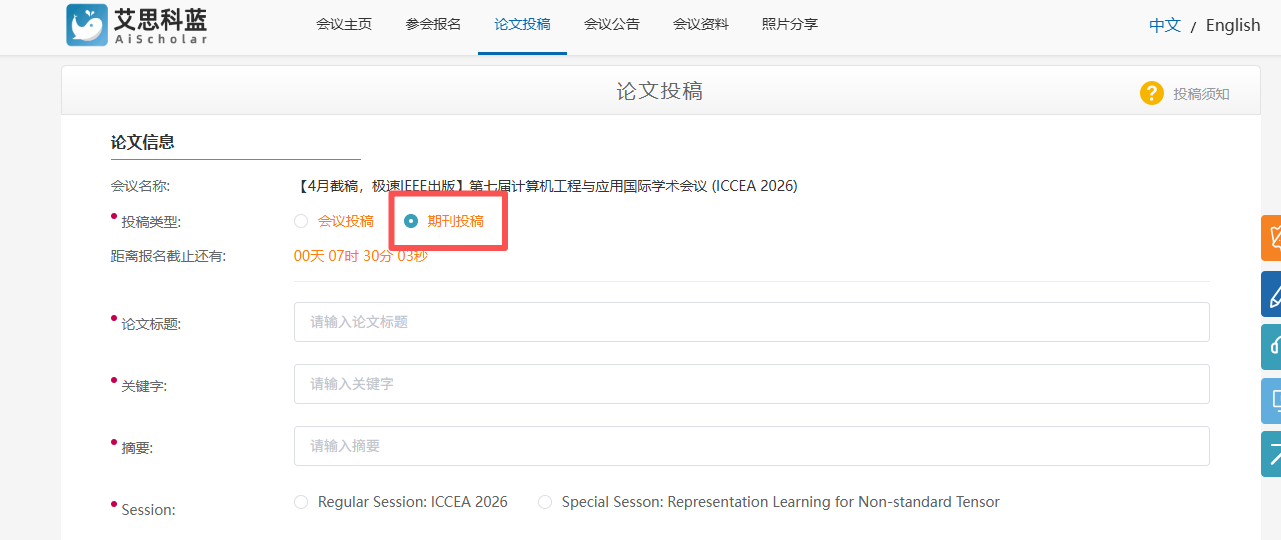
Task: Click the back-to-top arrow sidebar icon
Action: (x=1271, y=454)
